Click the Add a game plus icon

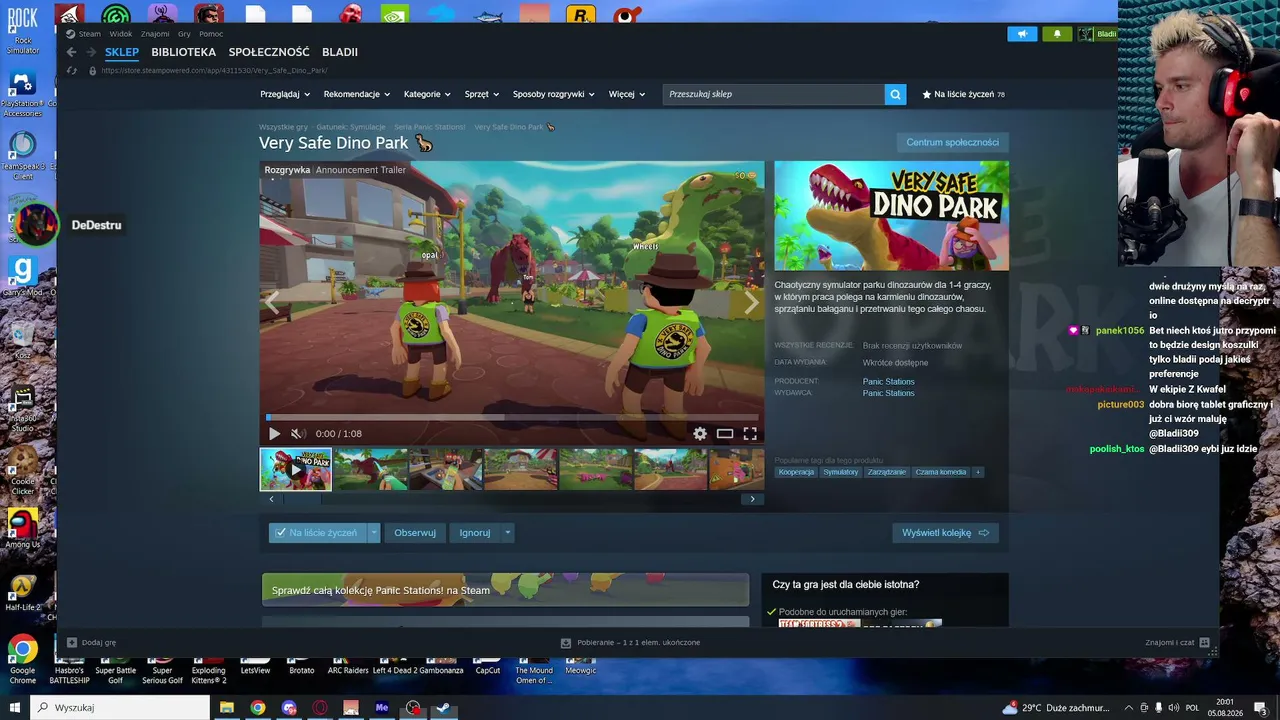click(x=72, y=643)
